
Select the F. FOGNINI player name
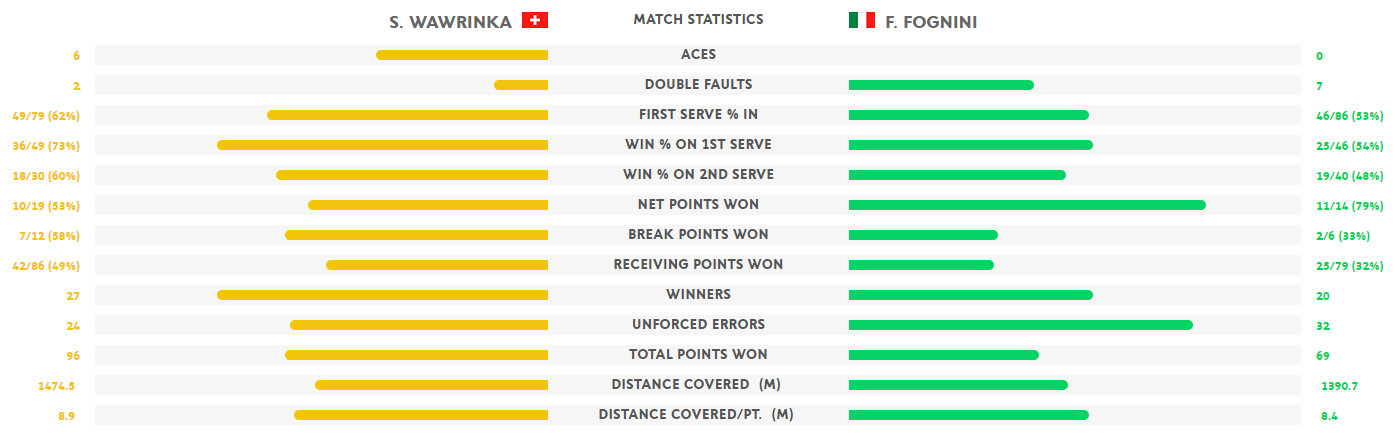tap(931, 22)
